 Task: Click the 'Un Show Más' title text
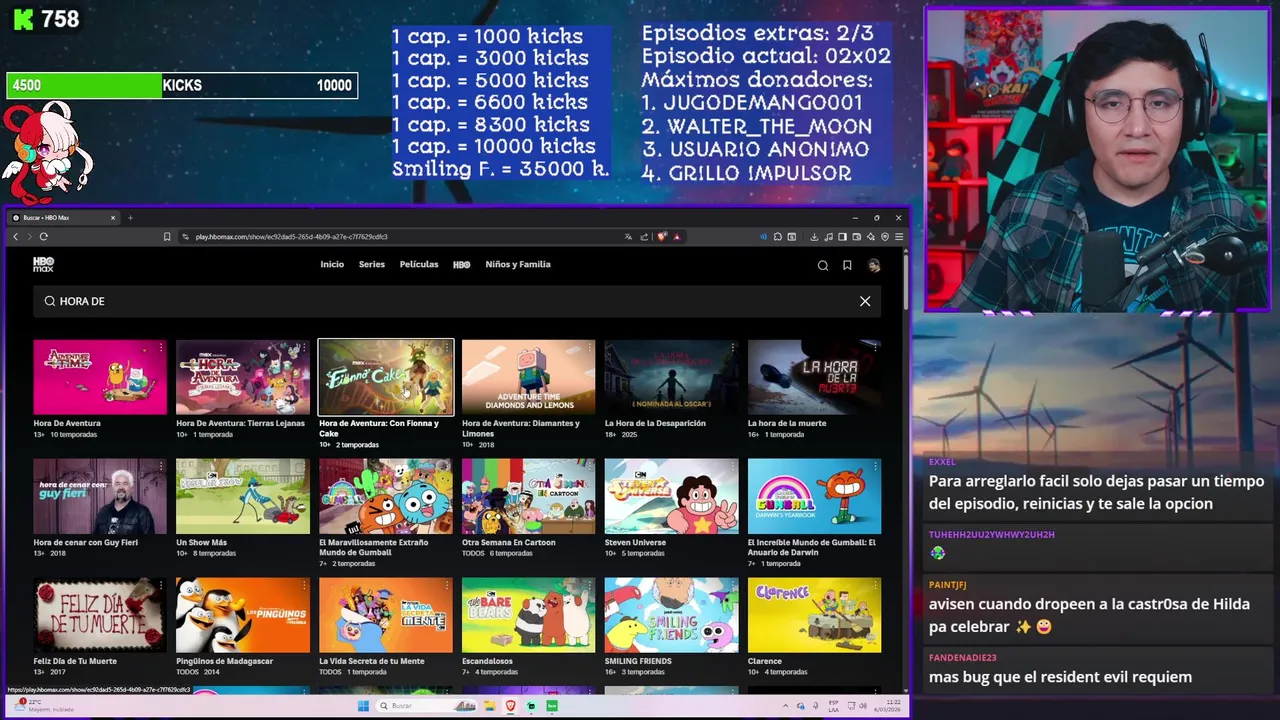(x=201, y=542)
